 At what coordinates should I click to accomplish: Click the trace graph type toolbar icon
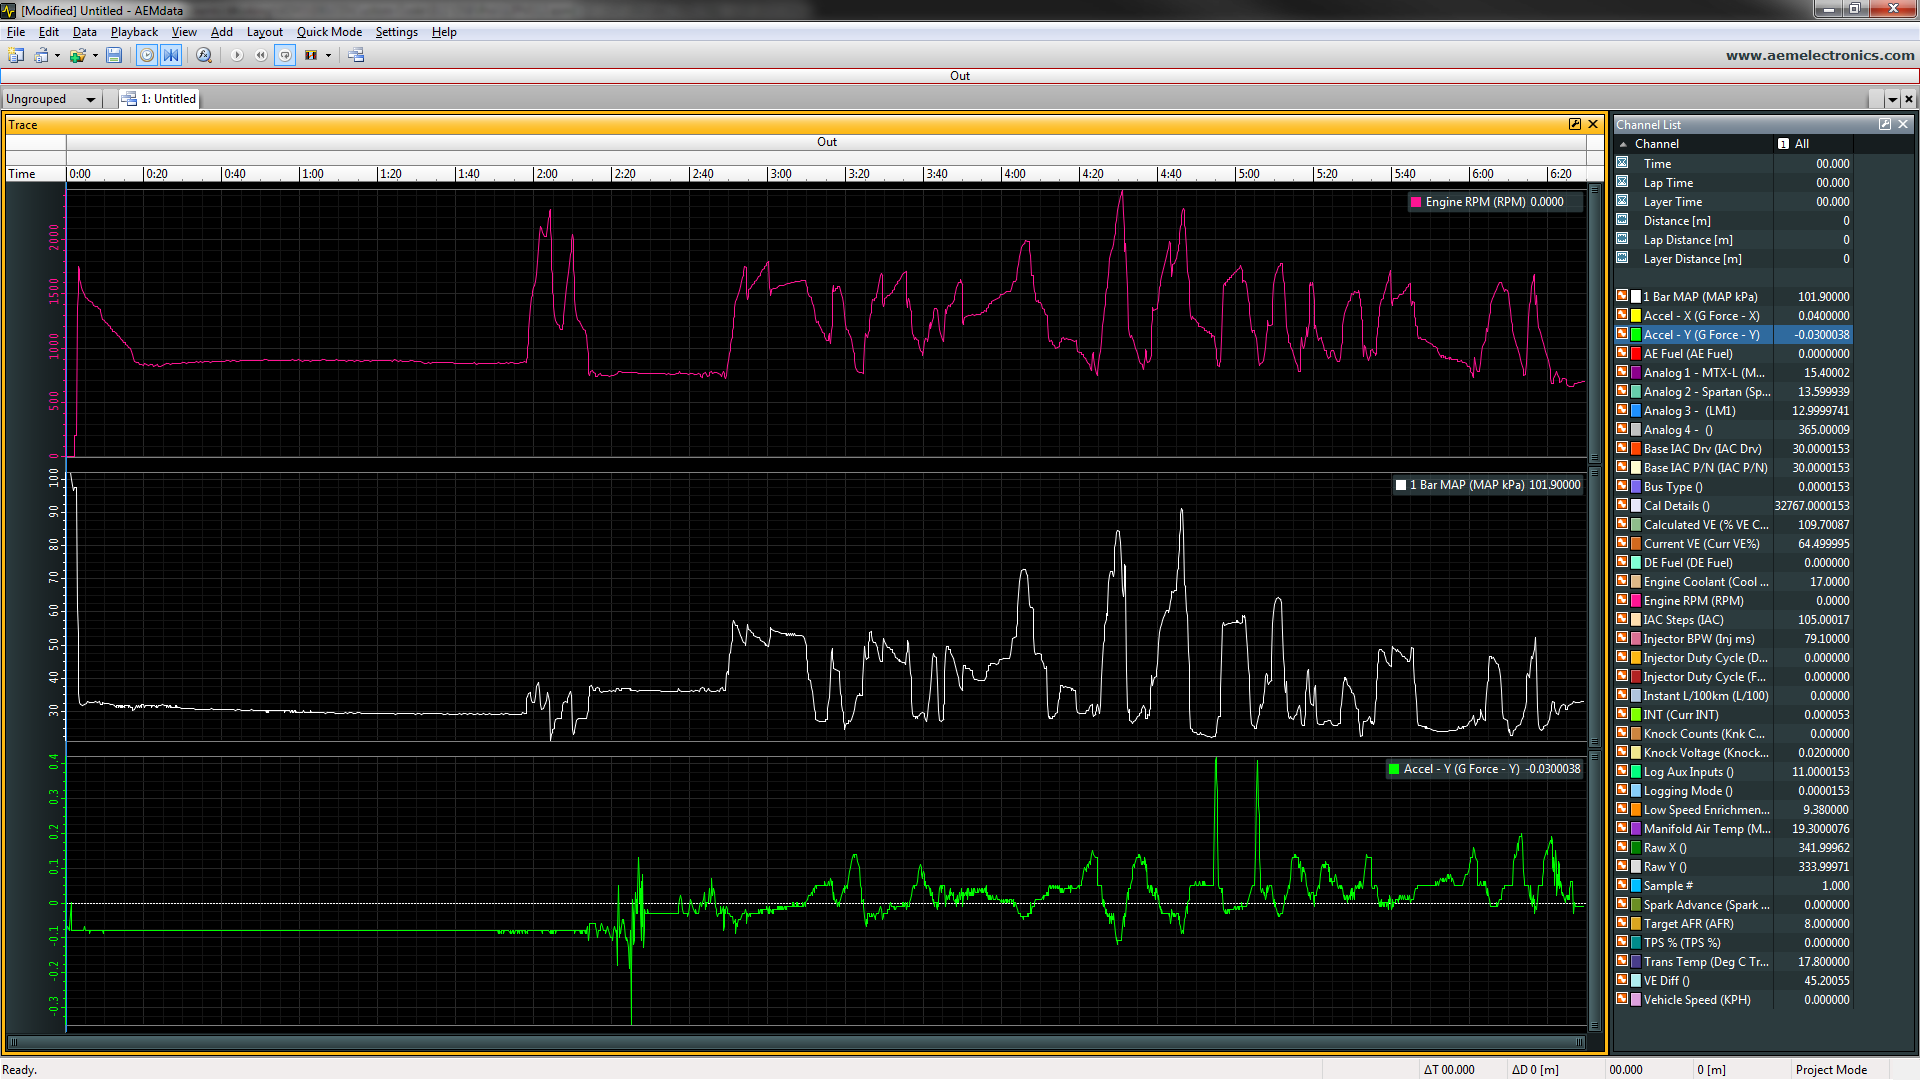(x=311, y=55)
